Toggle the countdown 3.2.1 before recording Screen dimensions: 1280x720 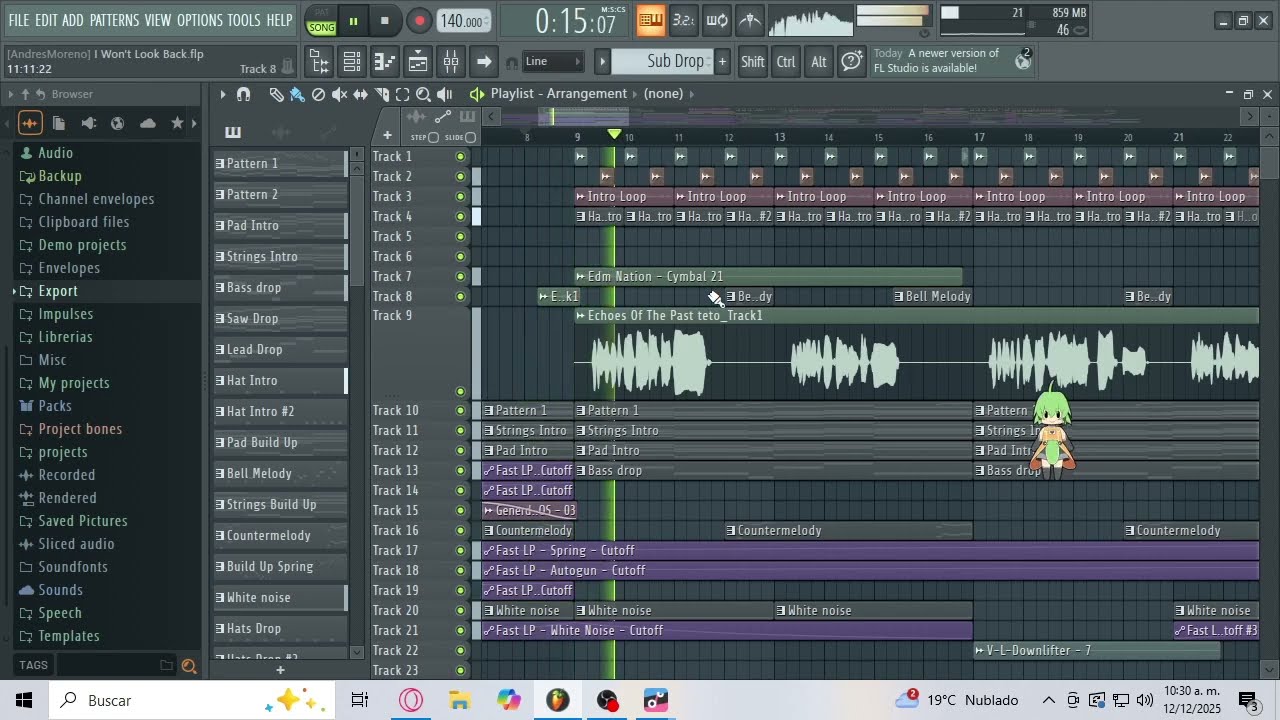(683, 20)
